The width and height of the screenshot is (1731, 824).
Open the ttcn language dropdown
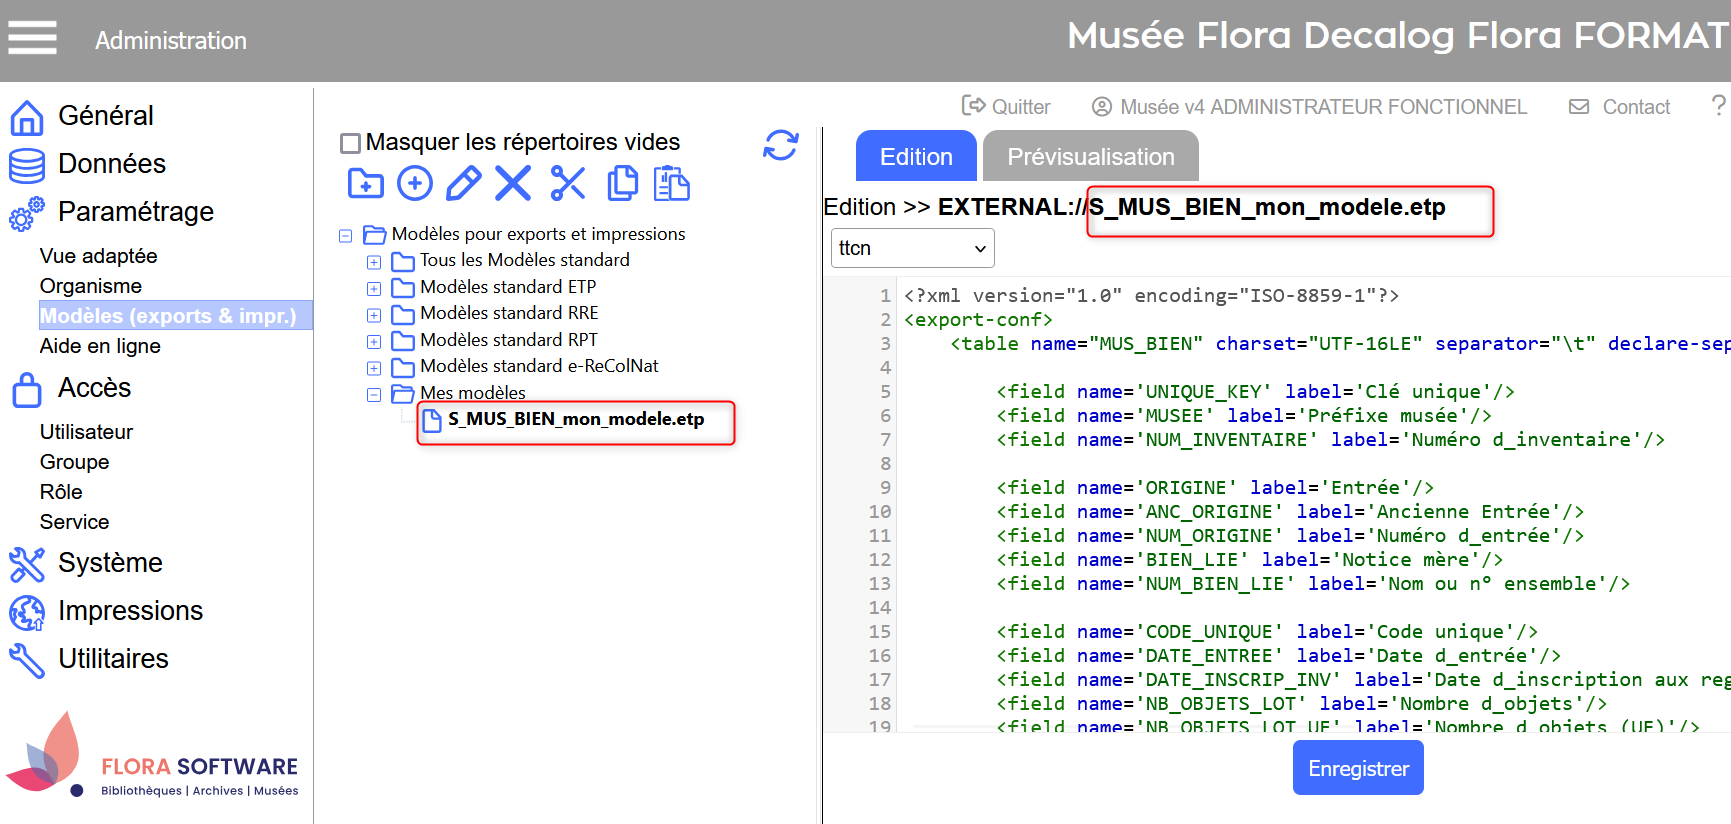(912, 248)
